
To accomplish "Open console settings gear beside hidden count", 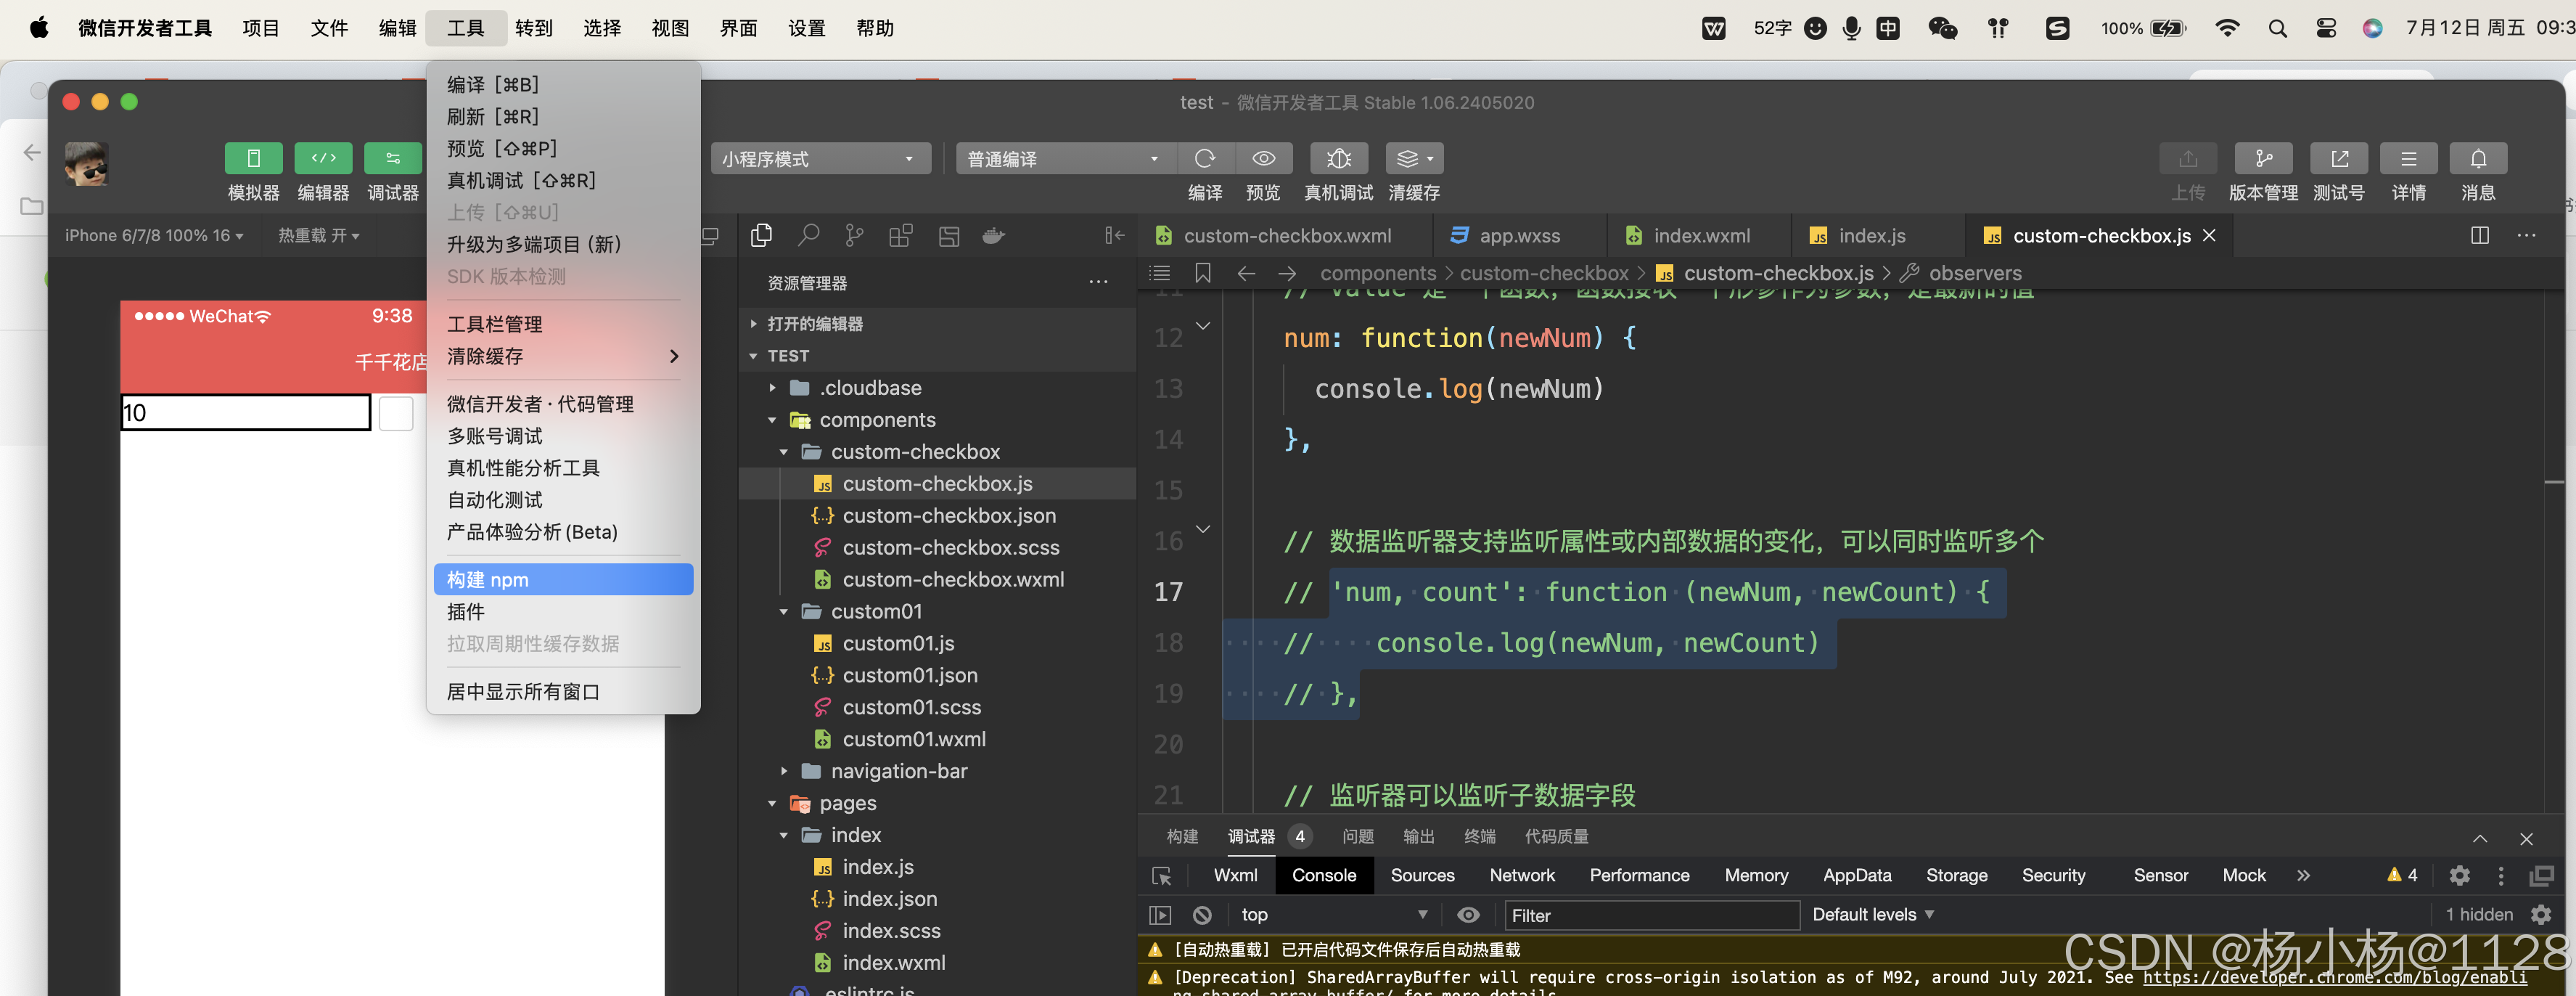I will pos(2541,915).
